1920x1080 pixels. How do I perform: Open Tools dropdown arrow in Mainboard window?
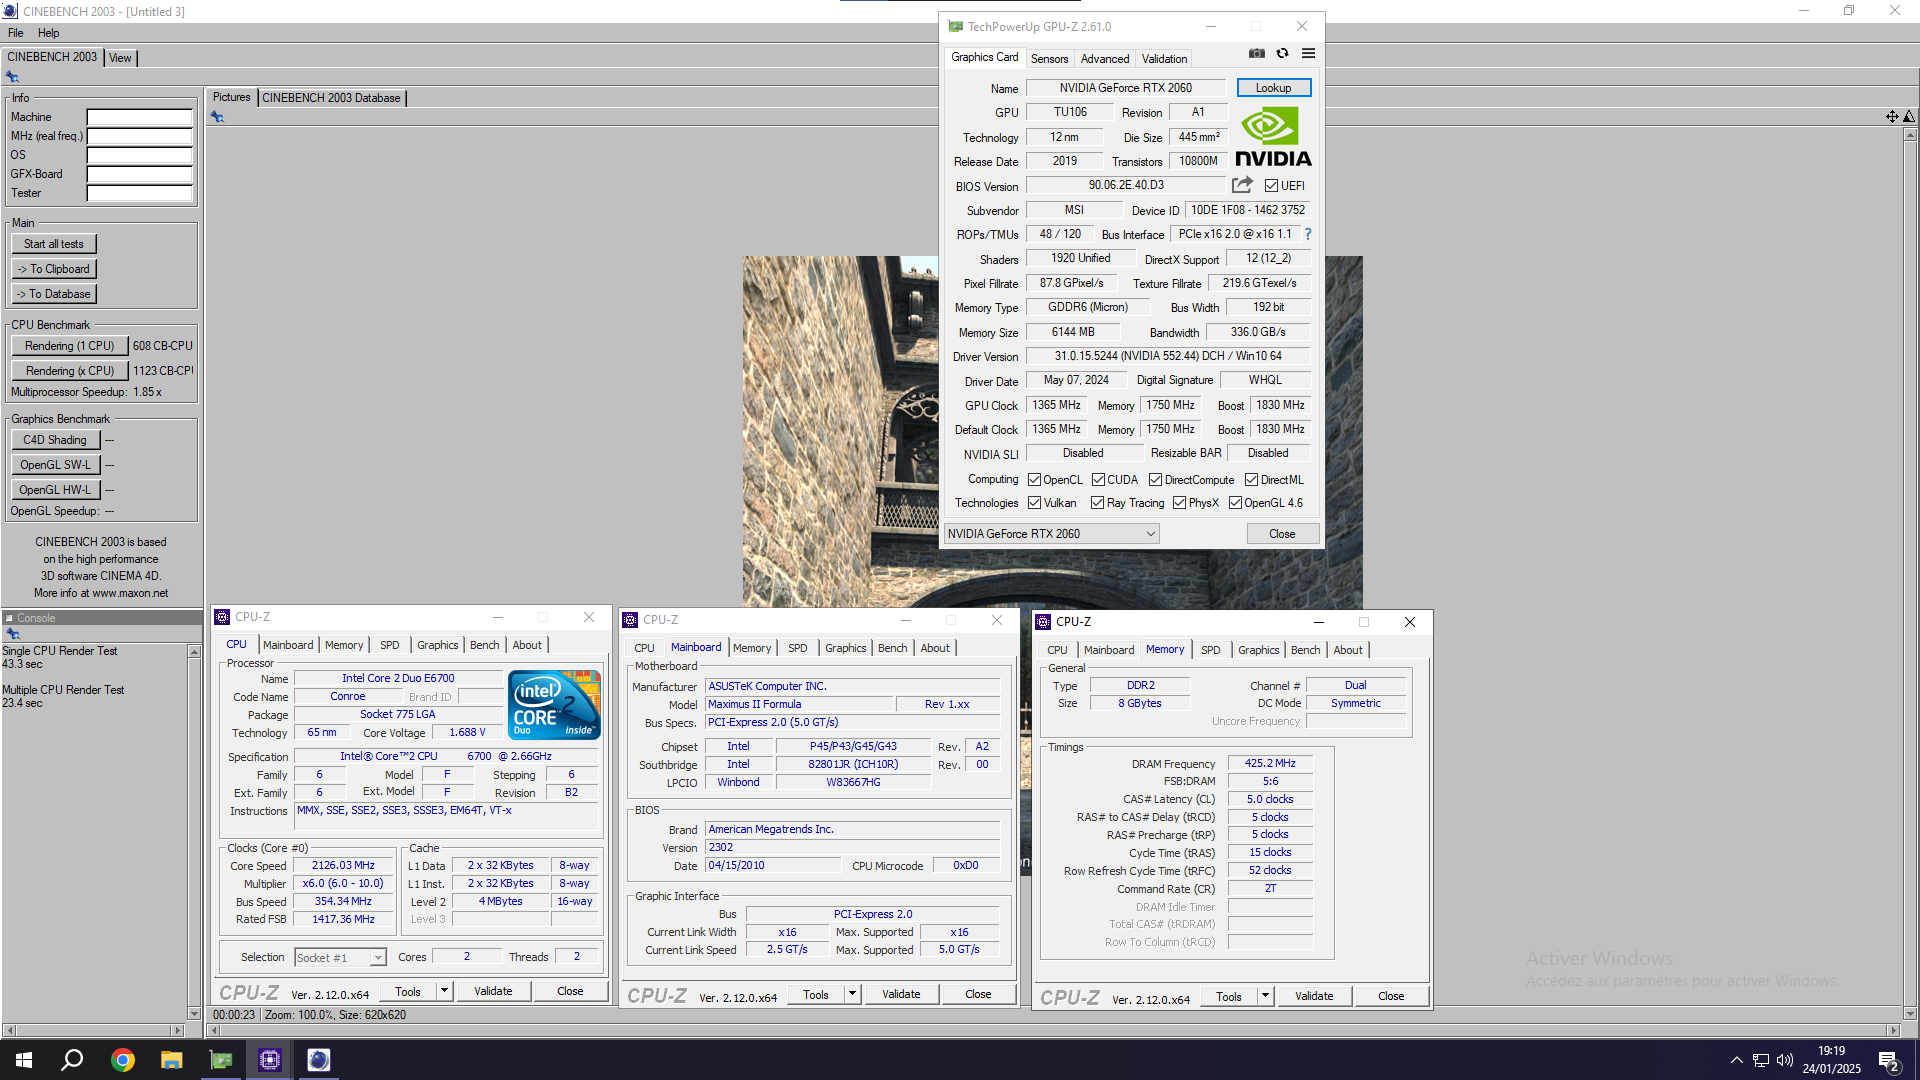coord(852,994)
